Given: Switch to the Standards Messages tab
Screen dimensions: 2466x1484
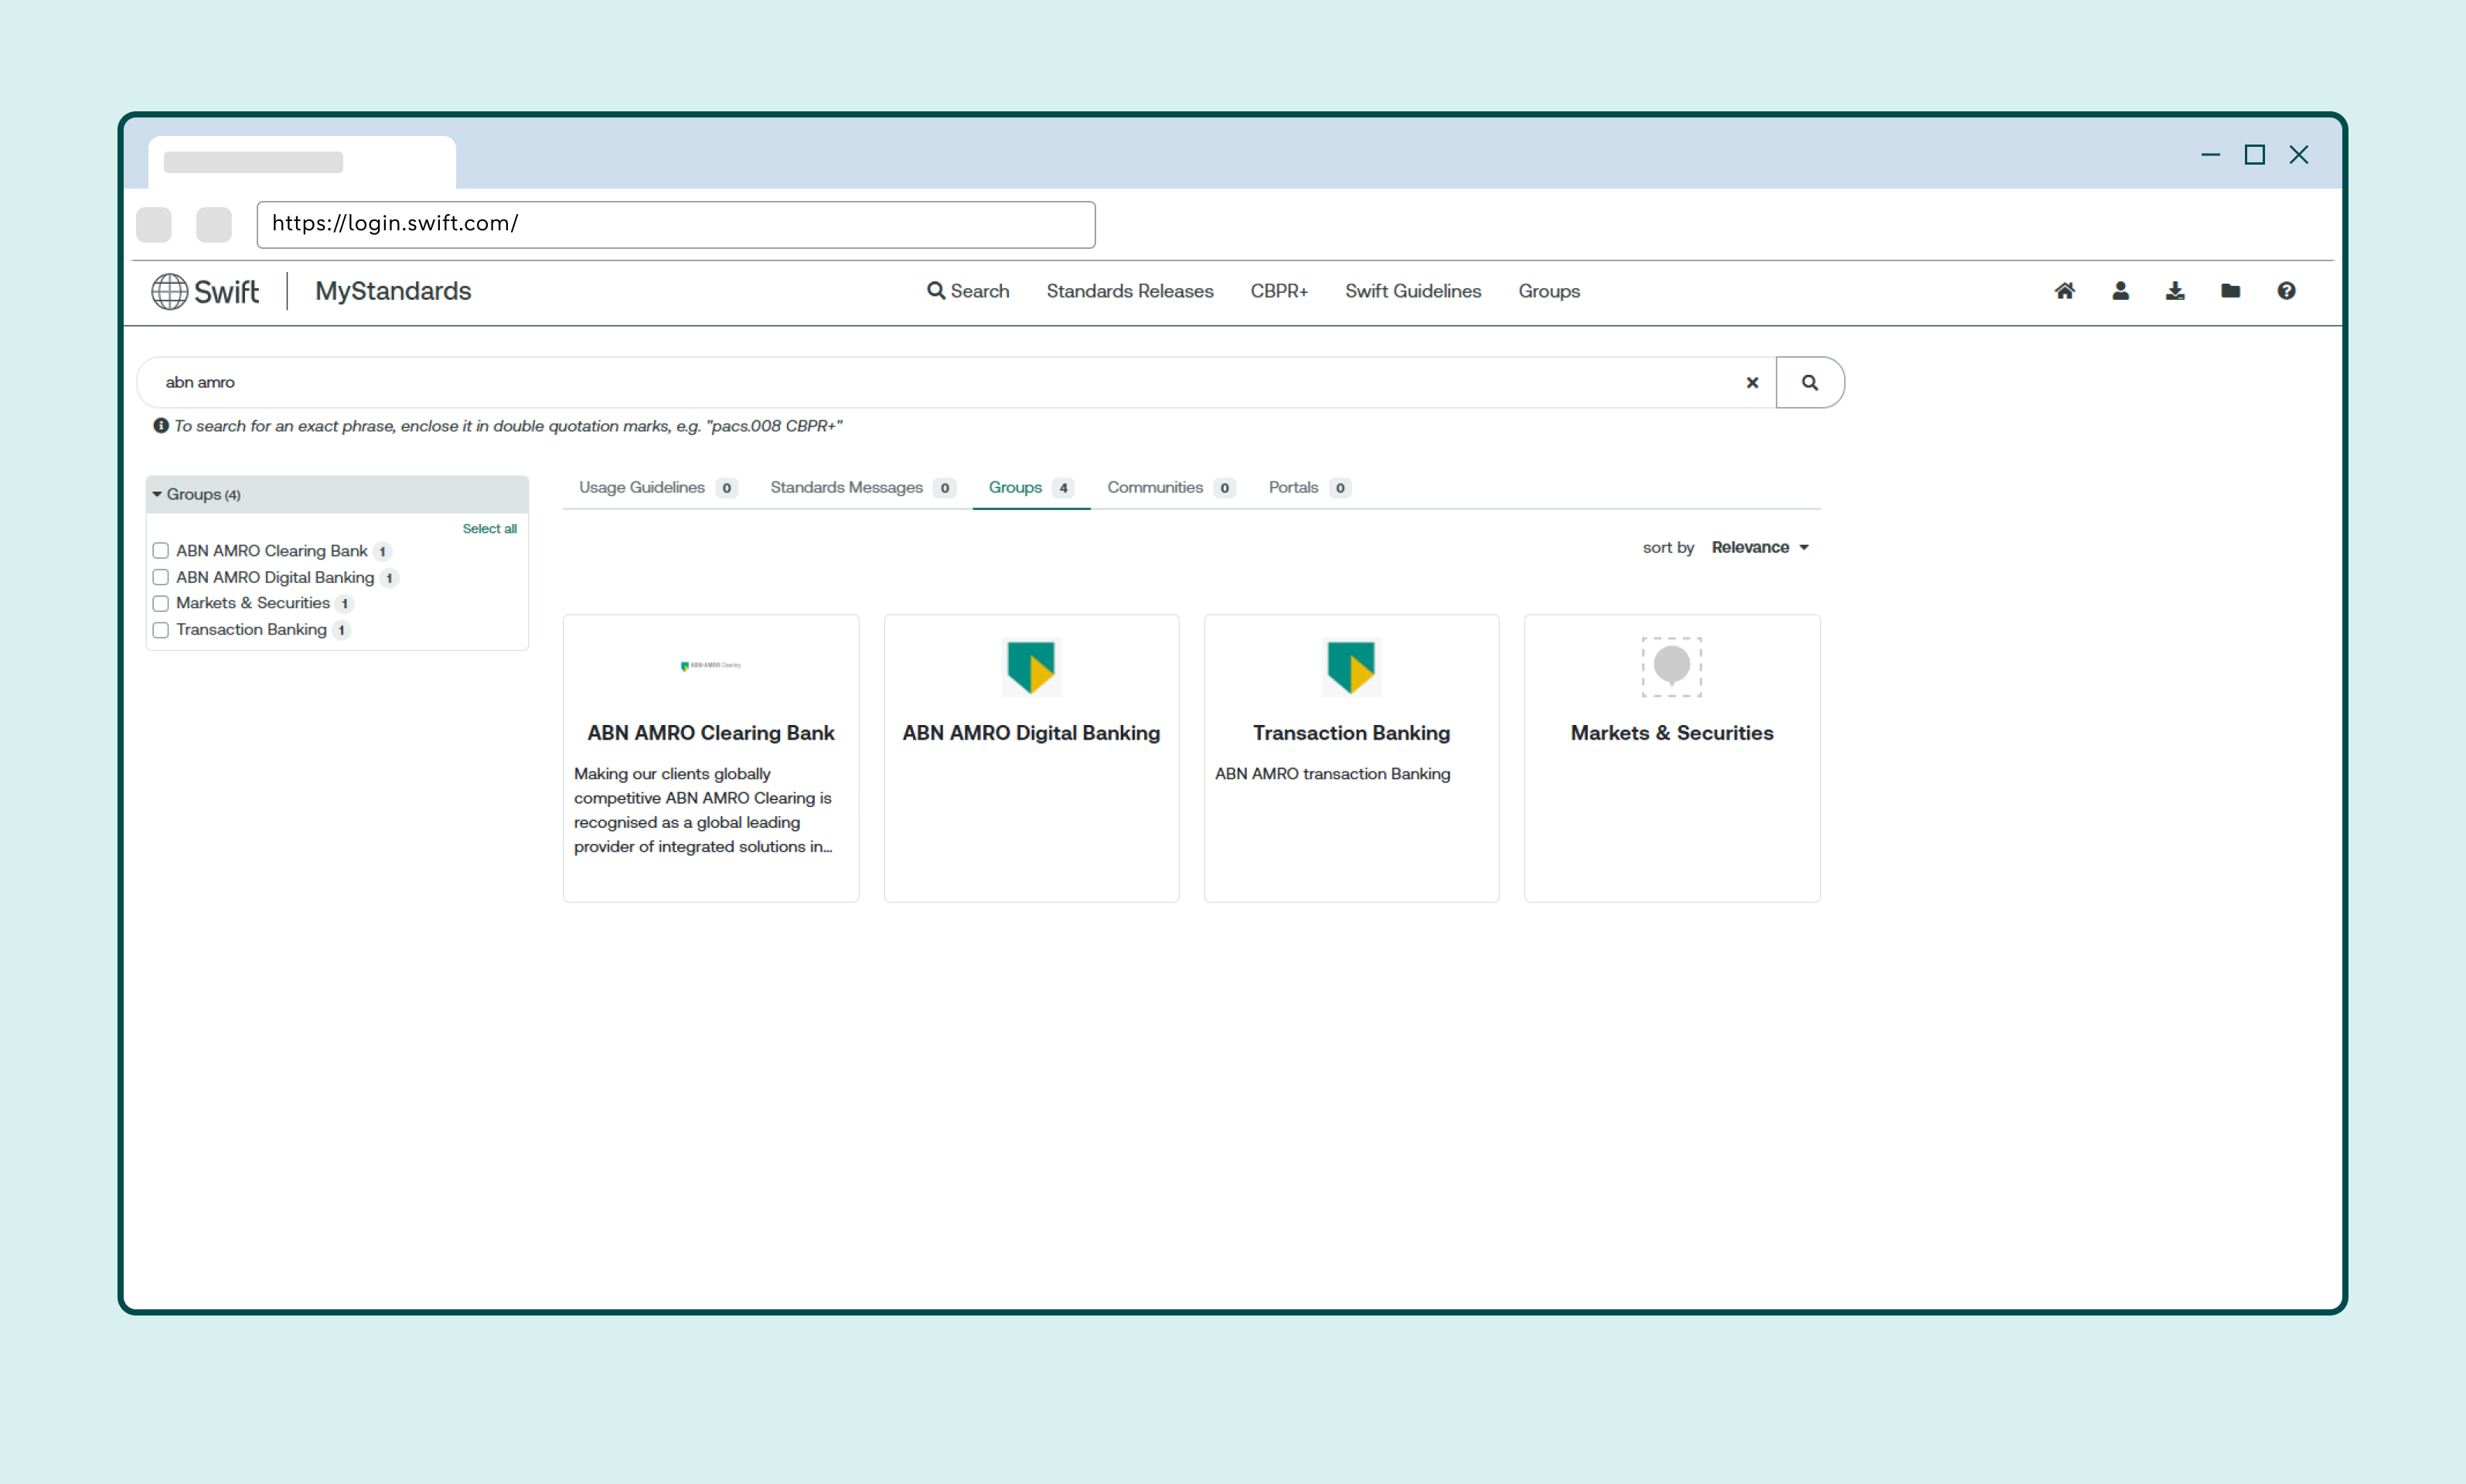Looking at the screenshot, I should pos(862,487).
